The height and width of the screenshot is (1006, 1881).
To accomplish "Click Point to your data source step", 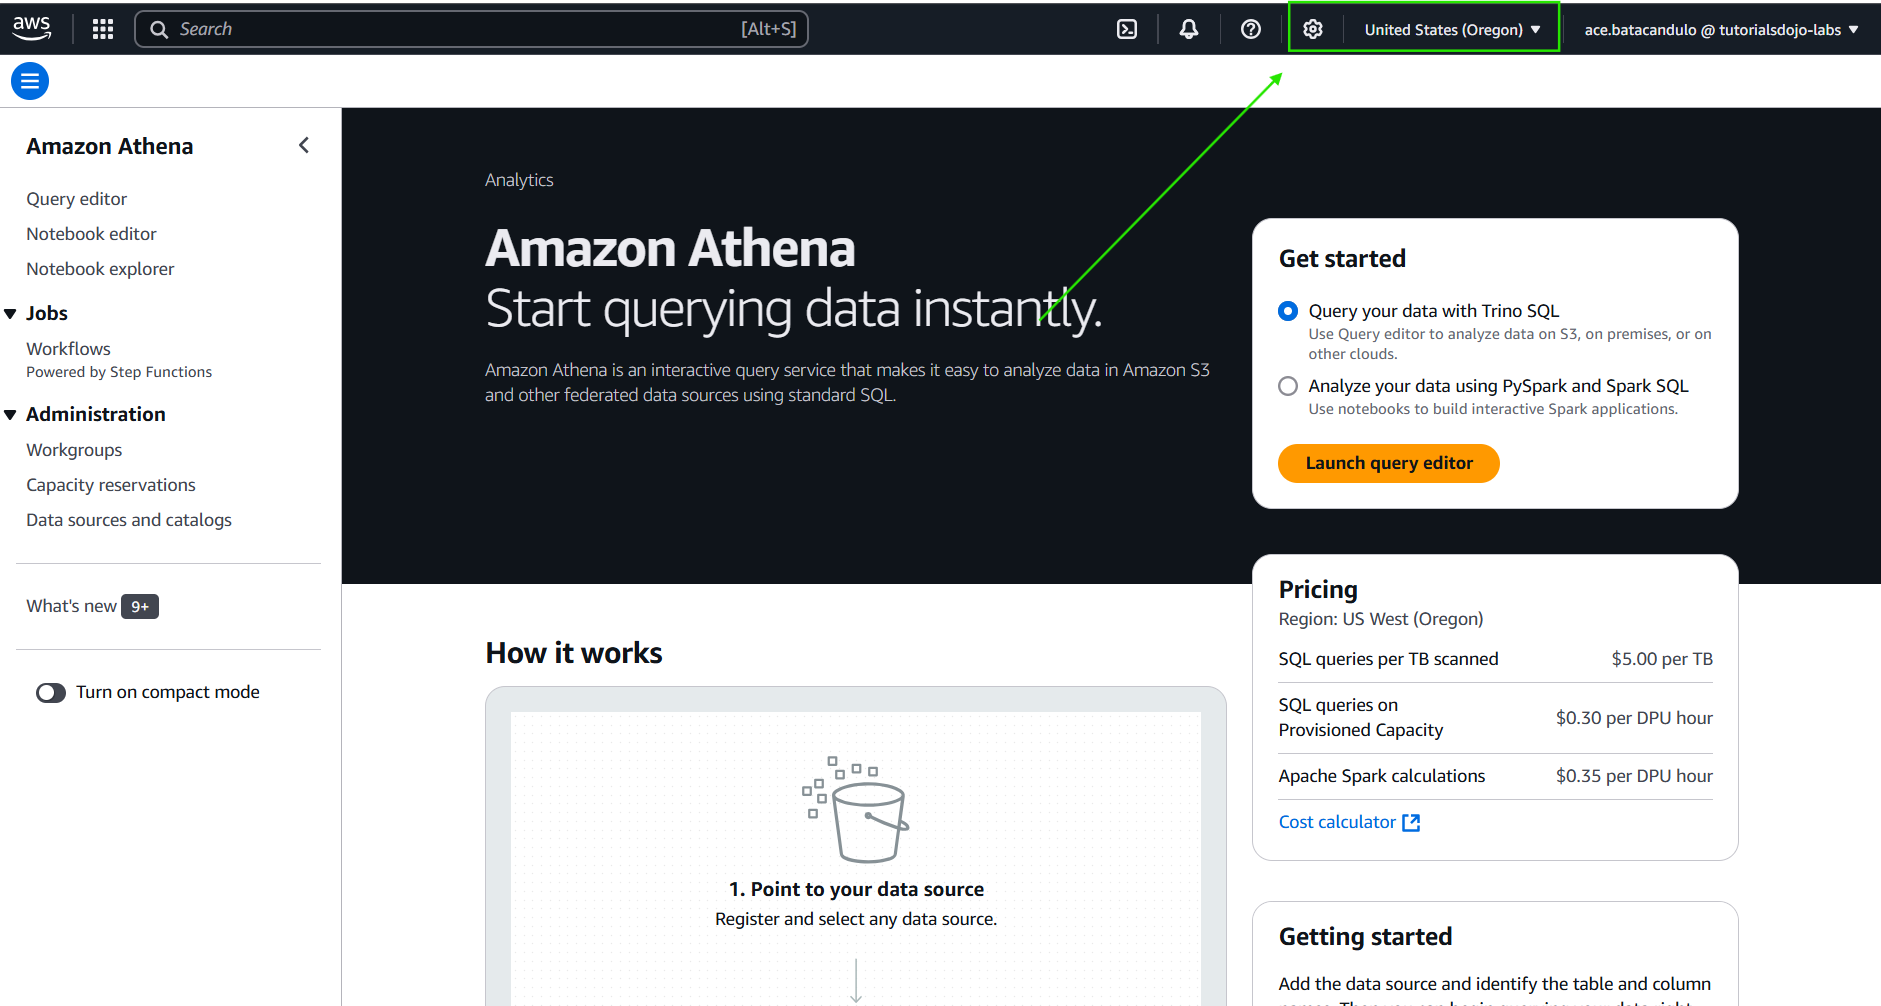I will tap(856, 889).
